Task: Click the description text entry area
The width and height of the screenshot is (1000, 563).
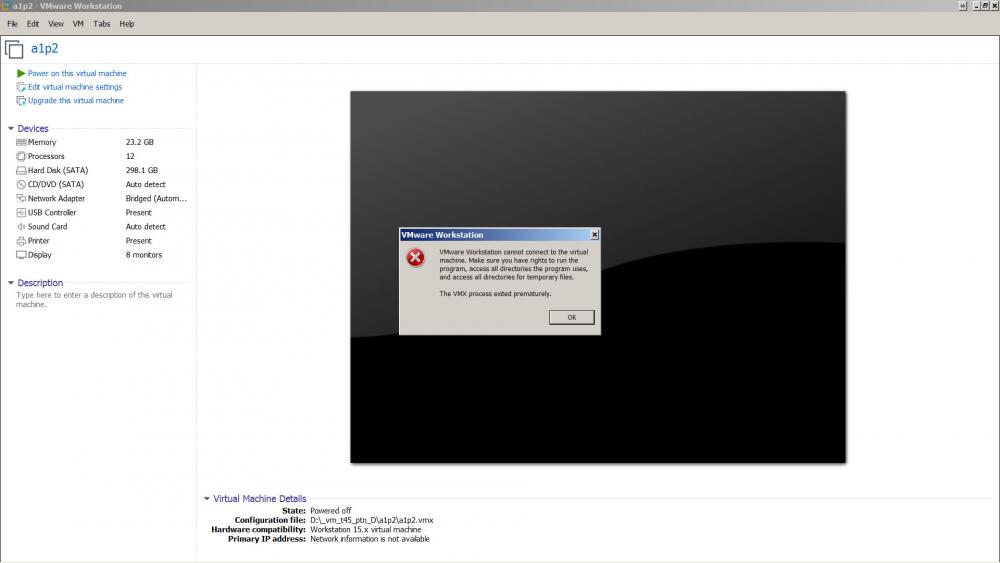Action: (x=94, y=300)
